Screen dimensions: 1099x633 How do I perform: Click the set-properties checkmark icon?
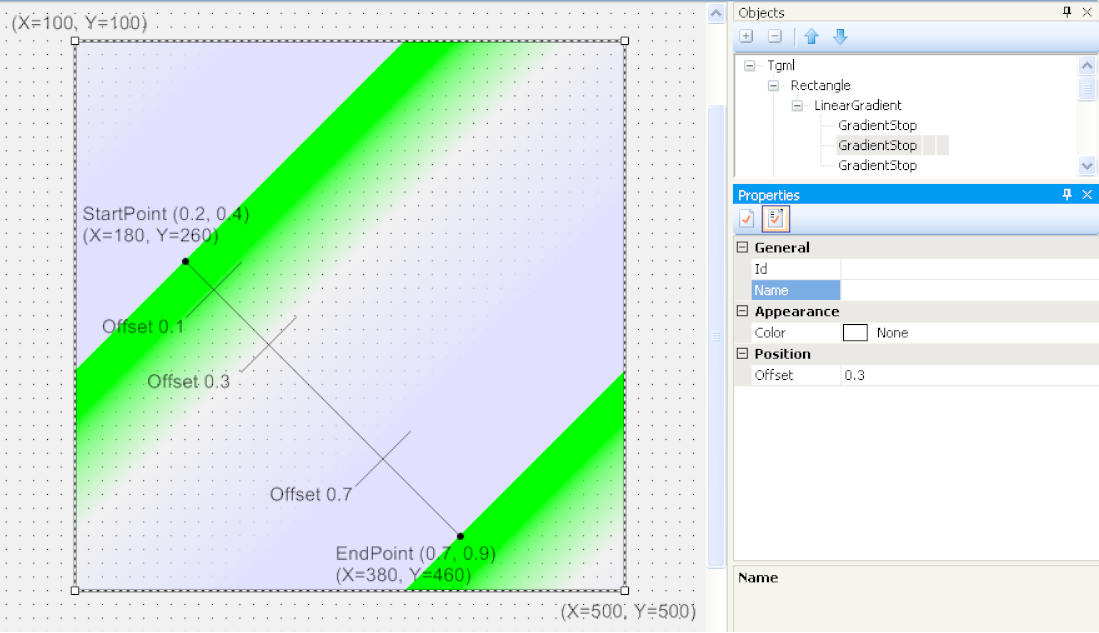(744, 219)
